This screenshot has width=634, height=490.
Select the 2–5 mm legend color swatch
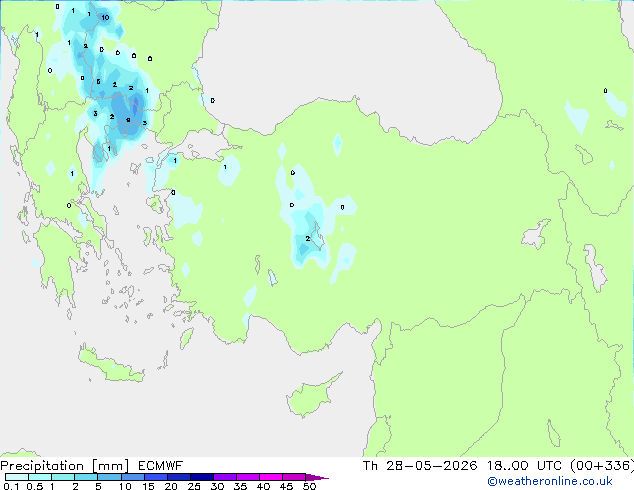(x=86, y=477)
